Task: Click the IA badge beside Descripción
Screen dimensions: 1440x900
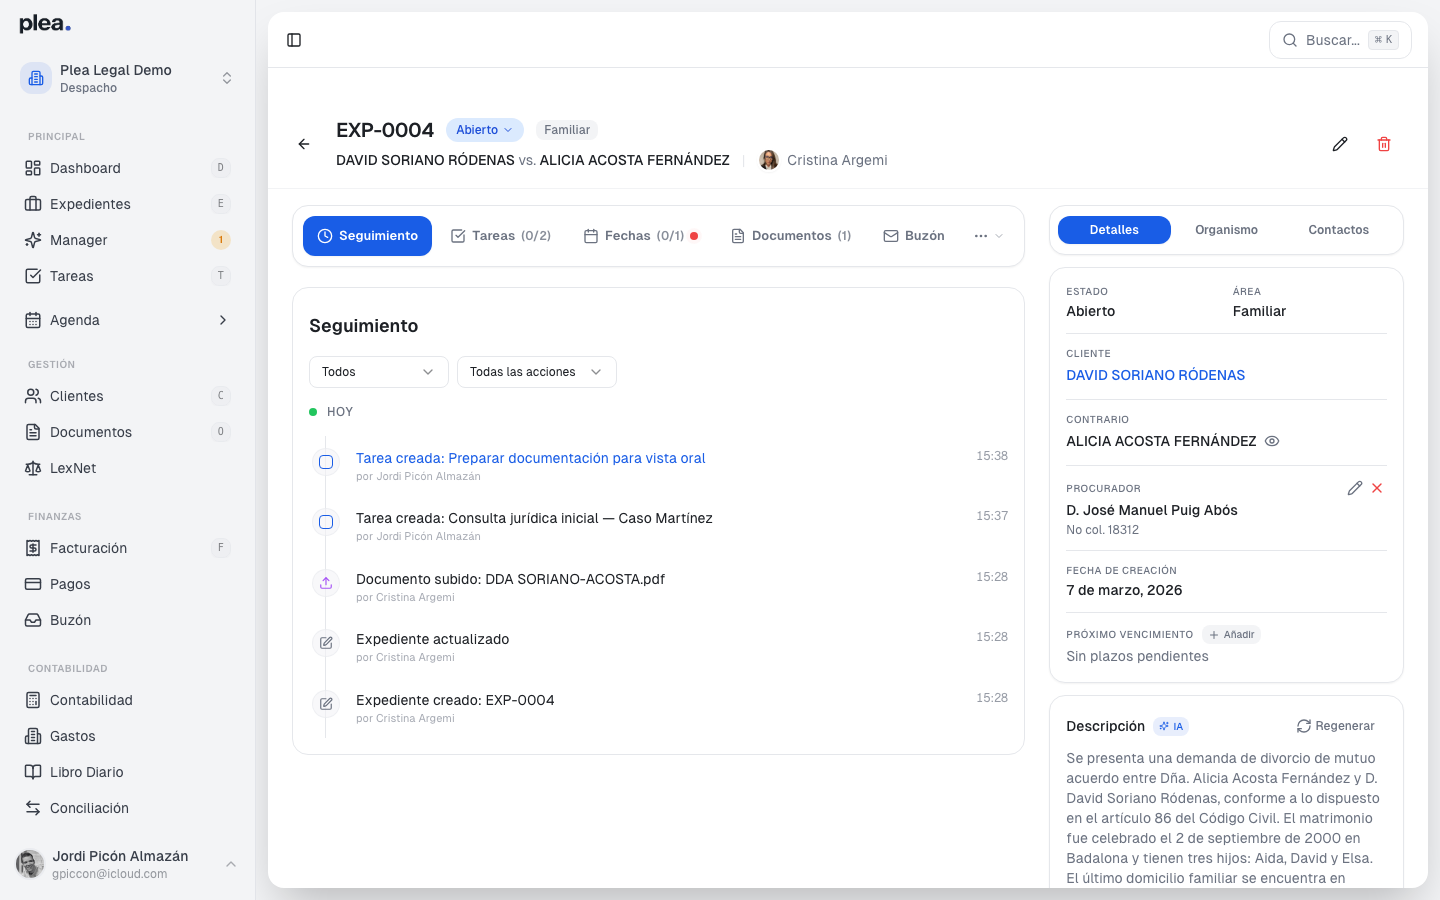Action: click(1171, 727)
